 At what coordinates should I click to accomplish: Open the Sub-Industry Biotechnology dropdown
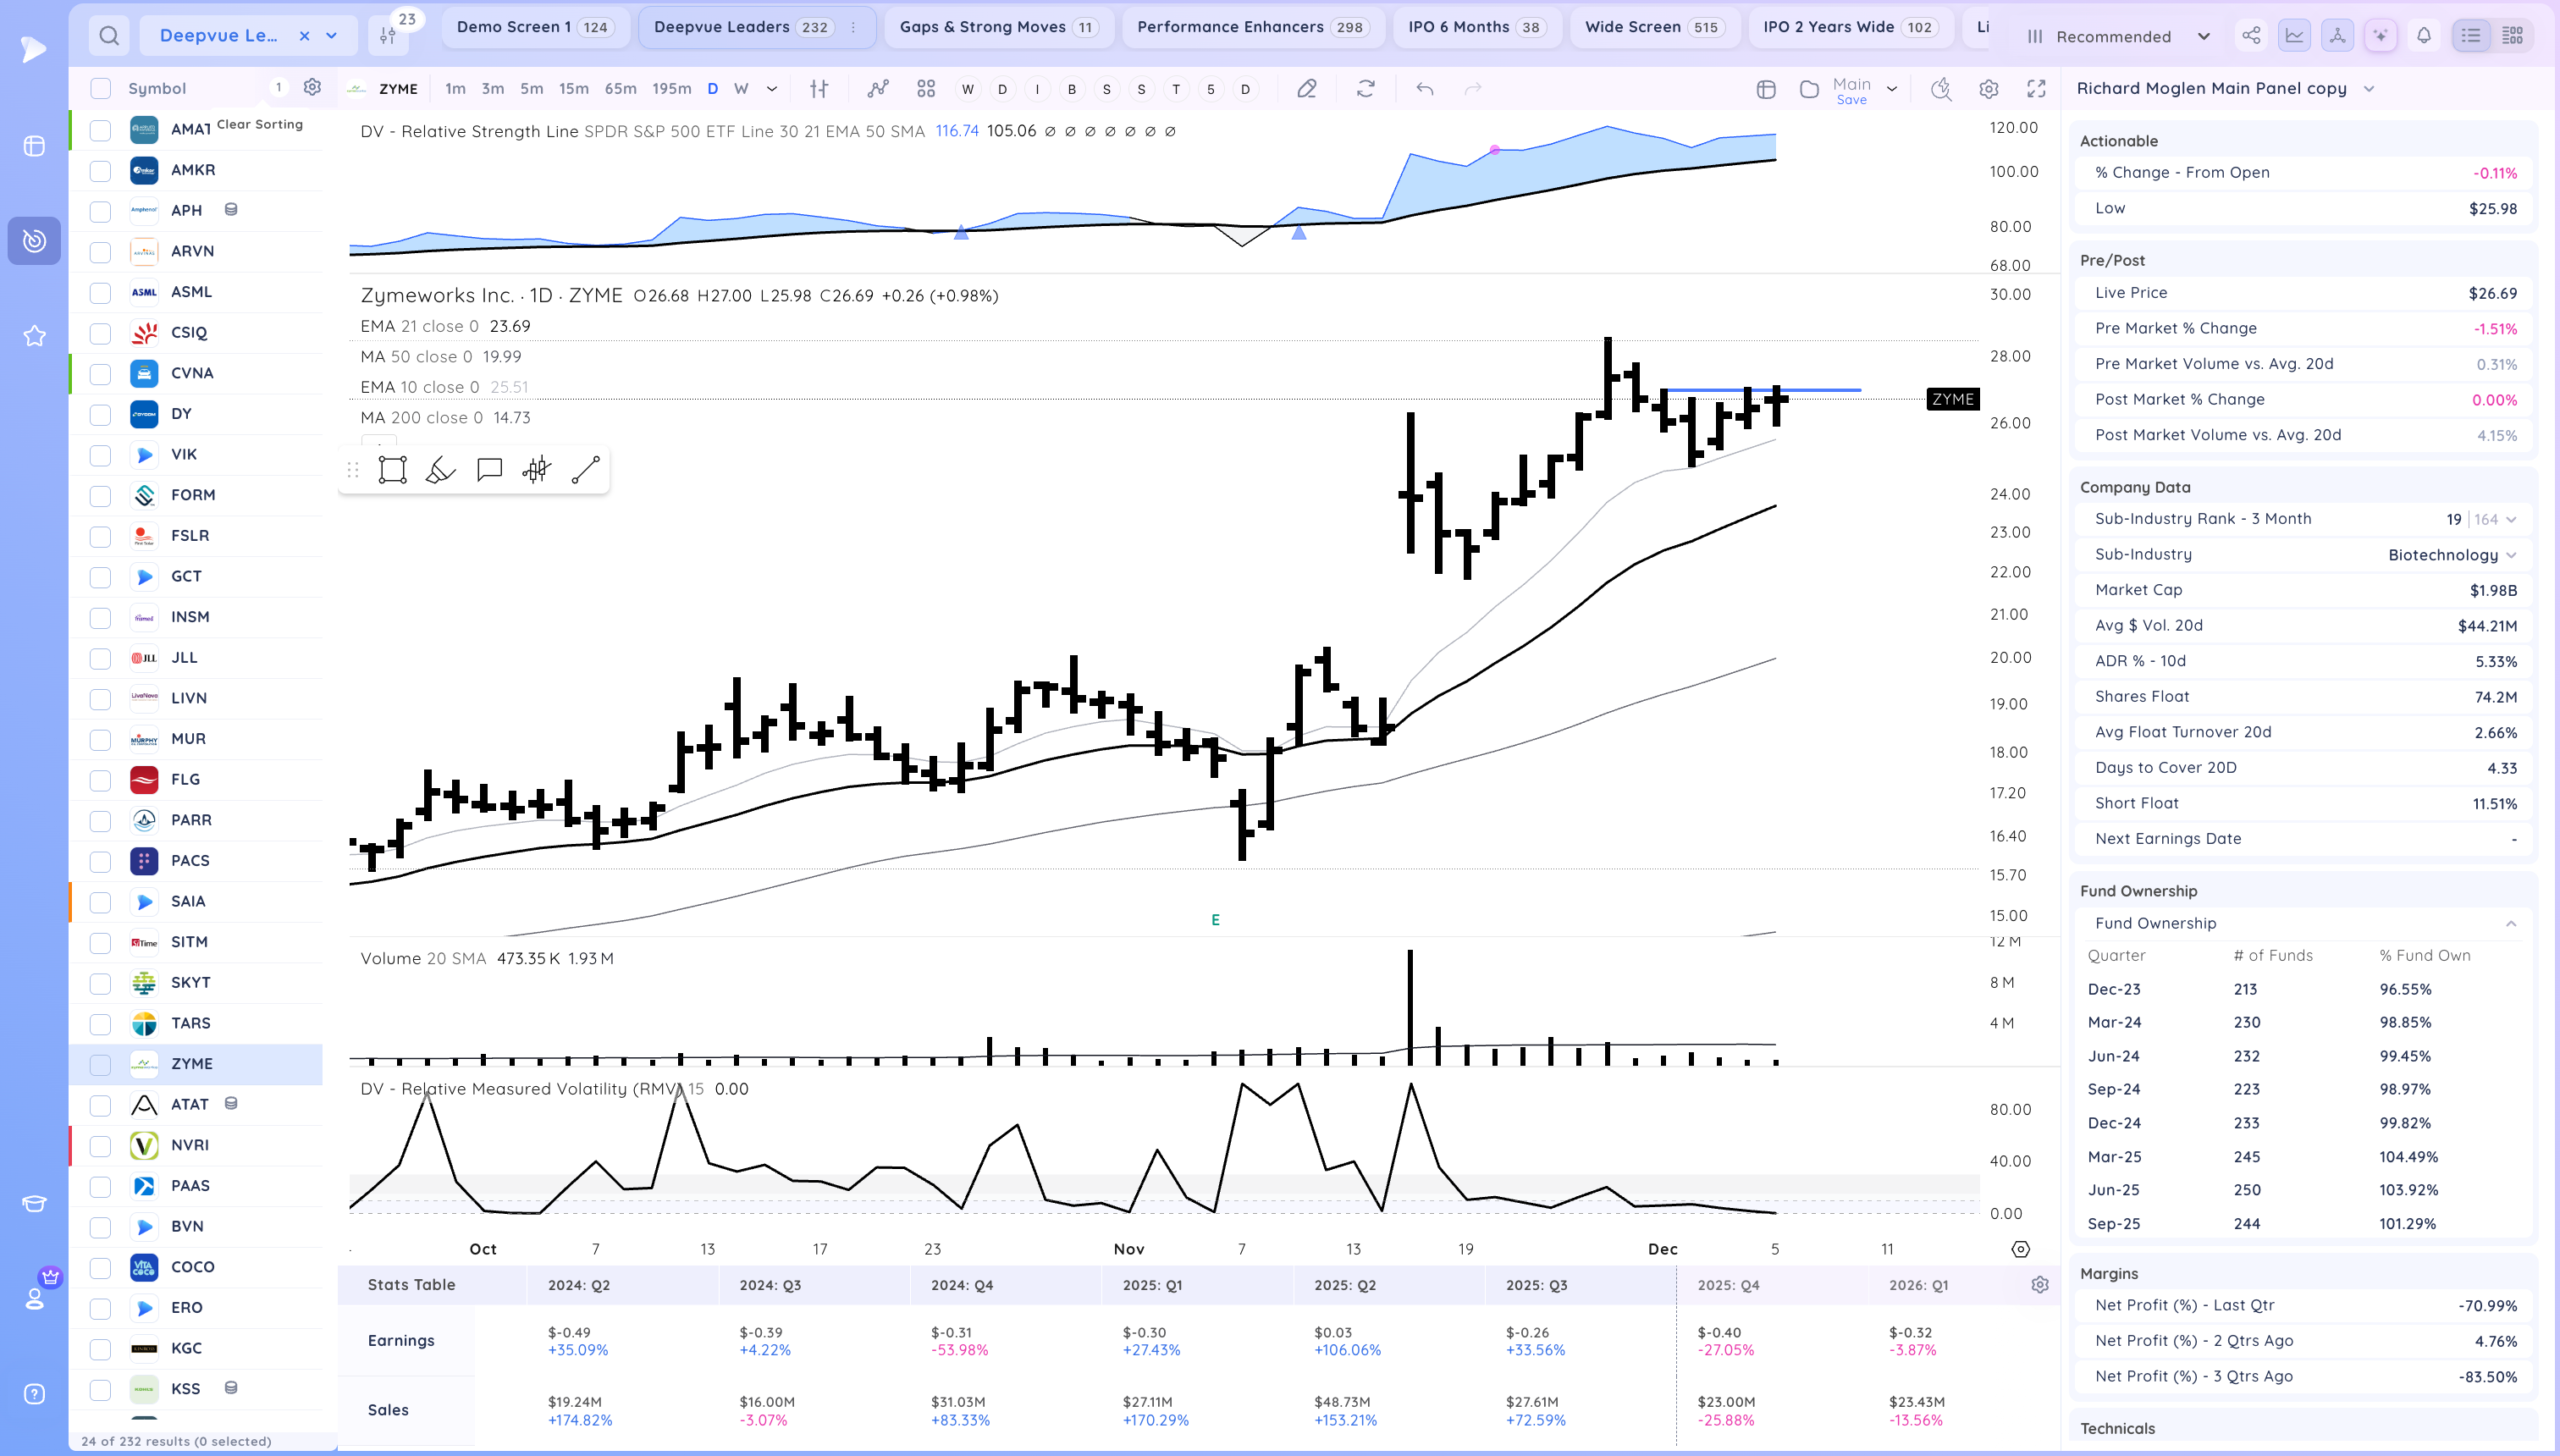click(x=2452, y=555)
